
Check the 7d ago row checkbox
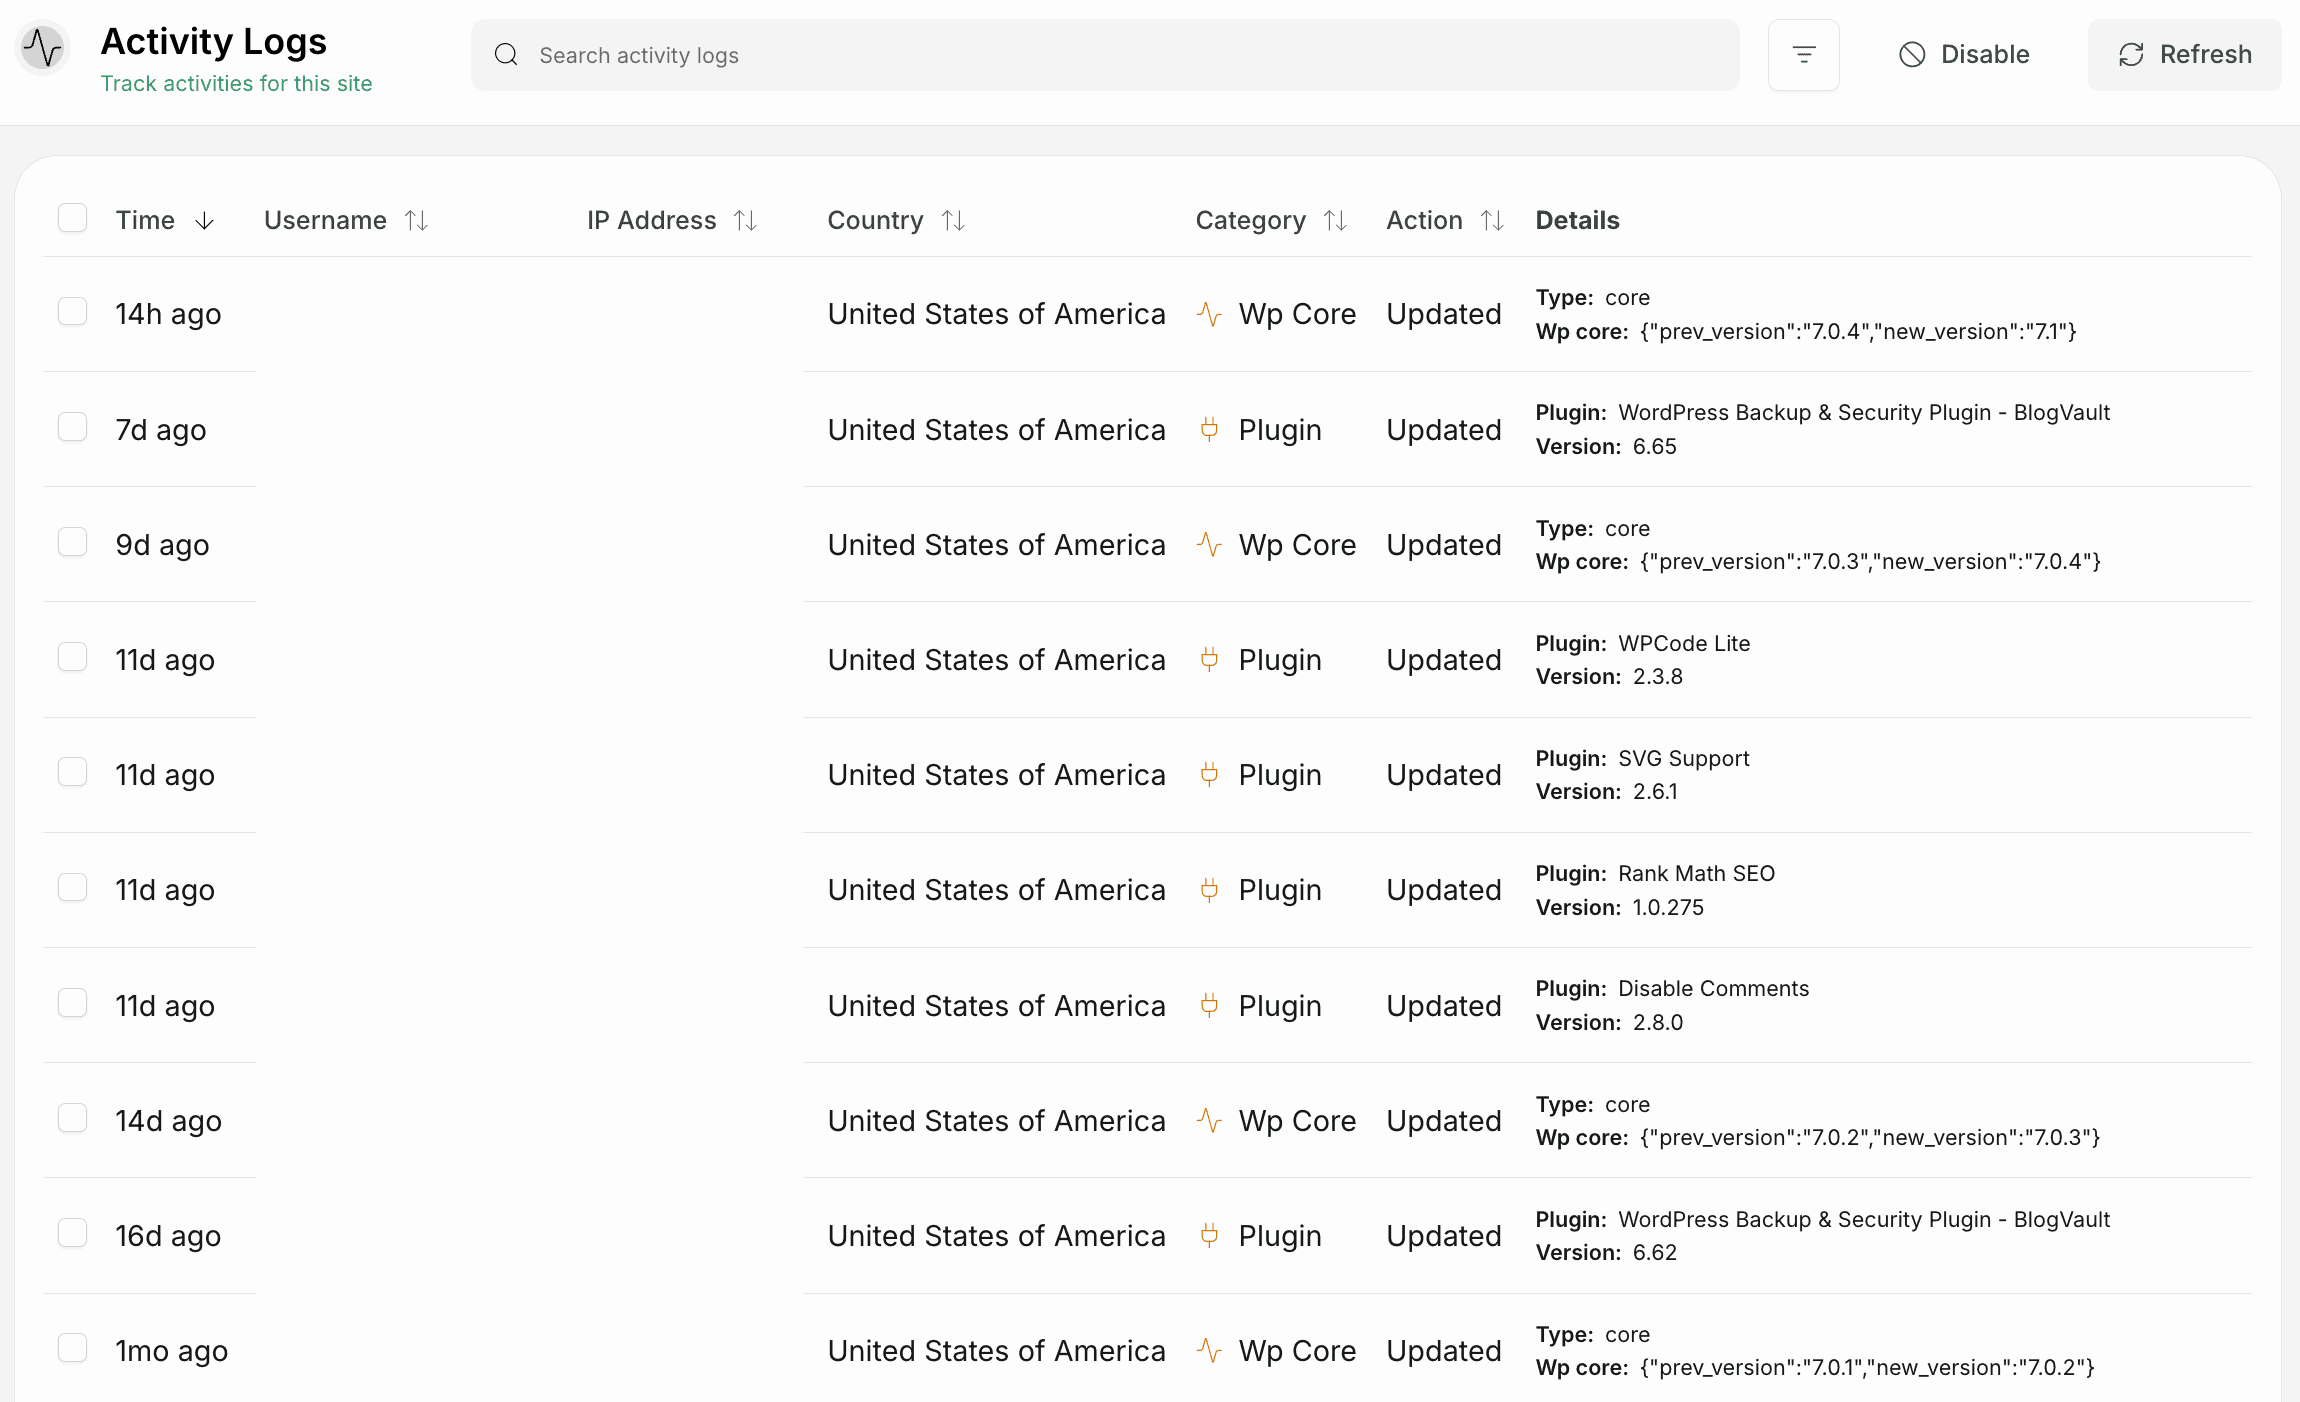coord(72,427)
